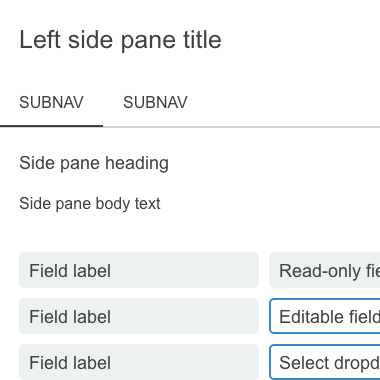Click the Side pane body text
Viewport: 380px width, 380px height.
click(x=90, y=203)
